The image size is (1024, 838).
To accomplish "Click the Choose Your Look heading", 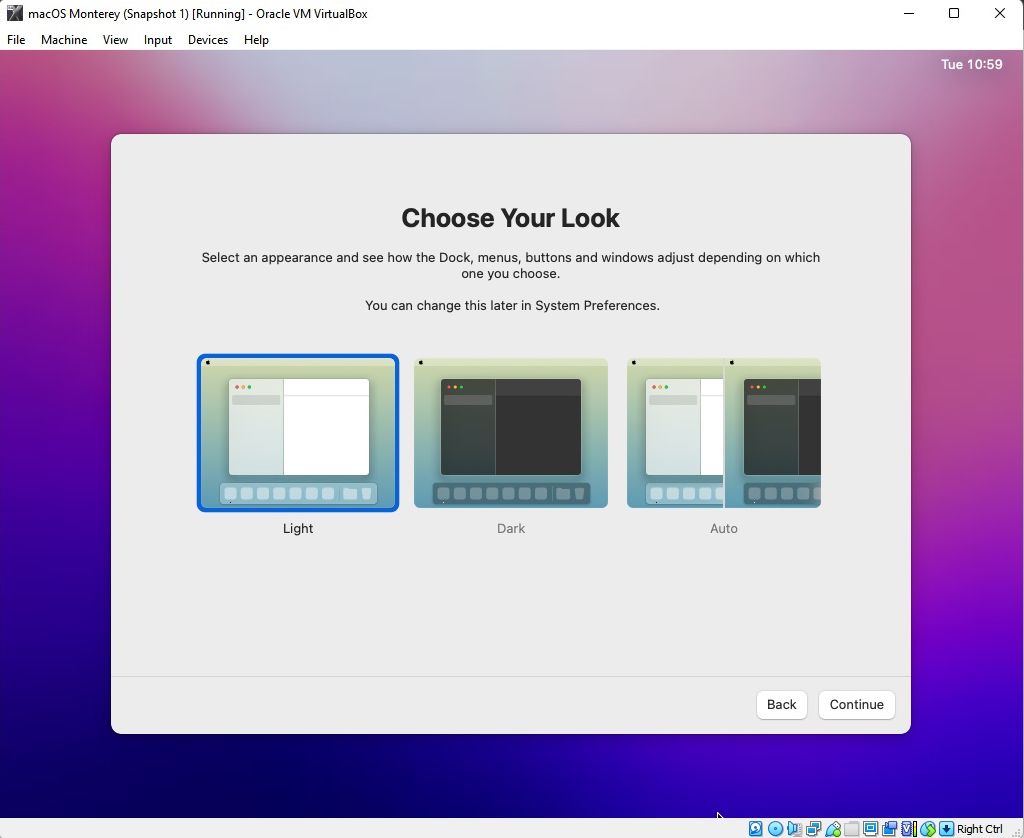I will pos(511,218).
